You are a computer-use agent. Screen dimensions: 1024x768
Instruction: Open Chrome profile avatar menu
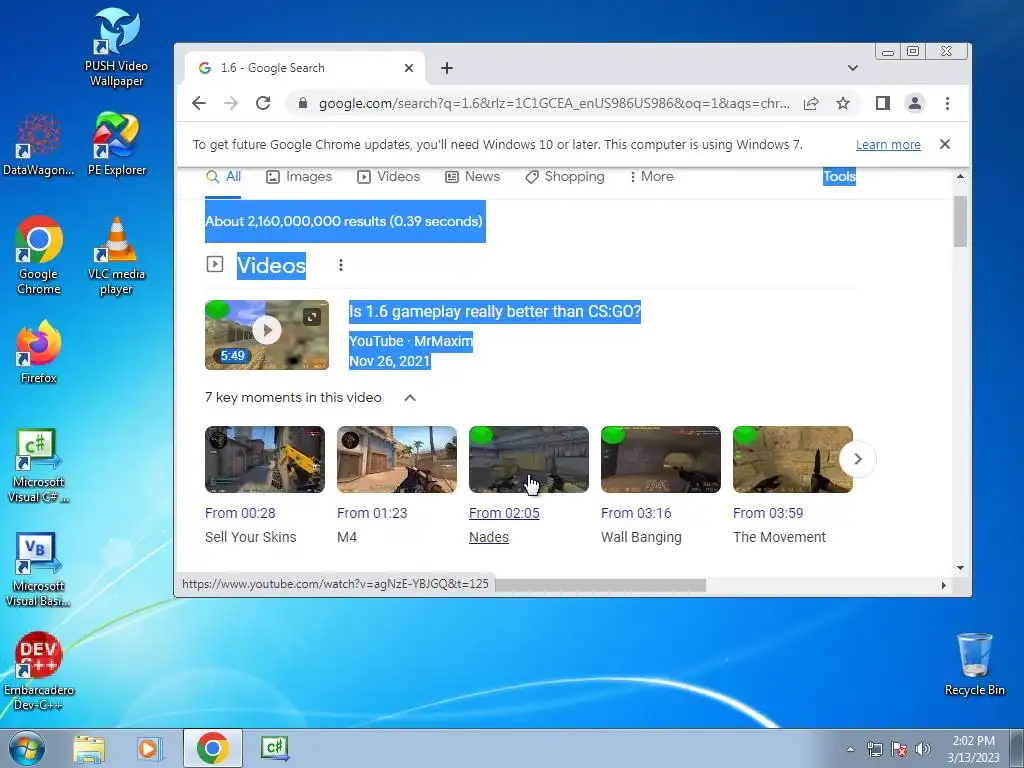[x=915, y=103]
